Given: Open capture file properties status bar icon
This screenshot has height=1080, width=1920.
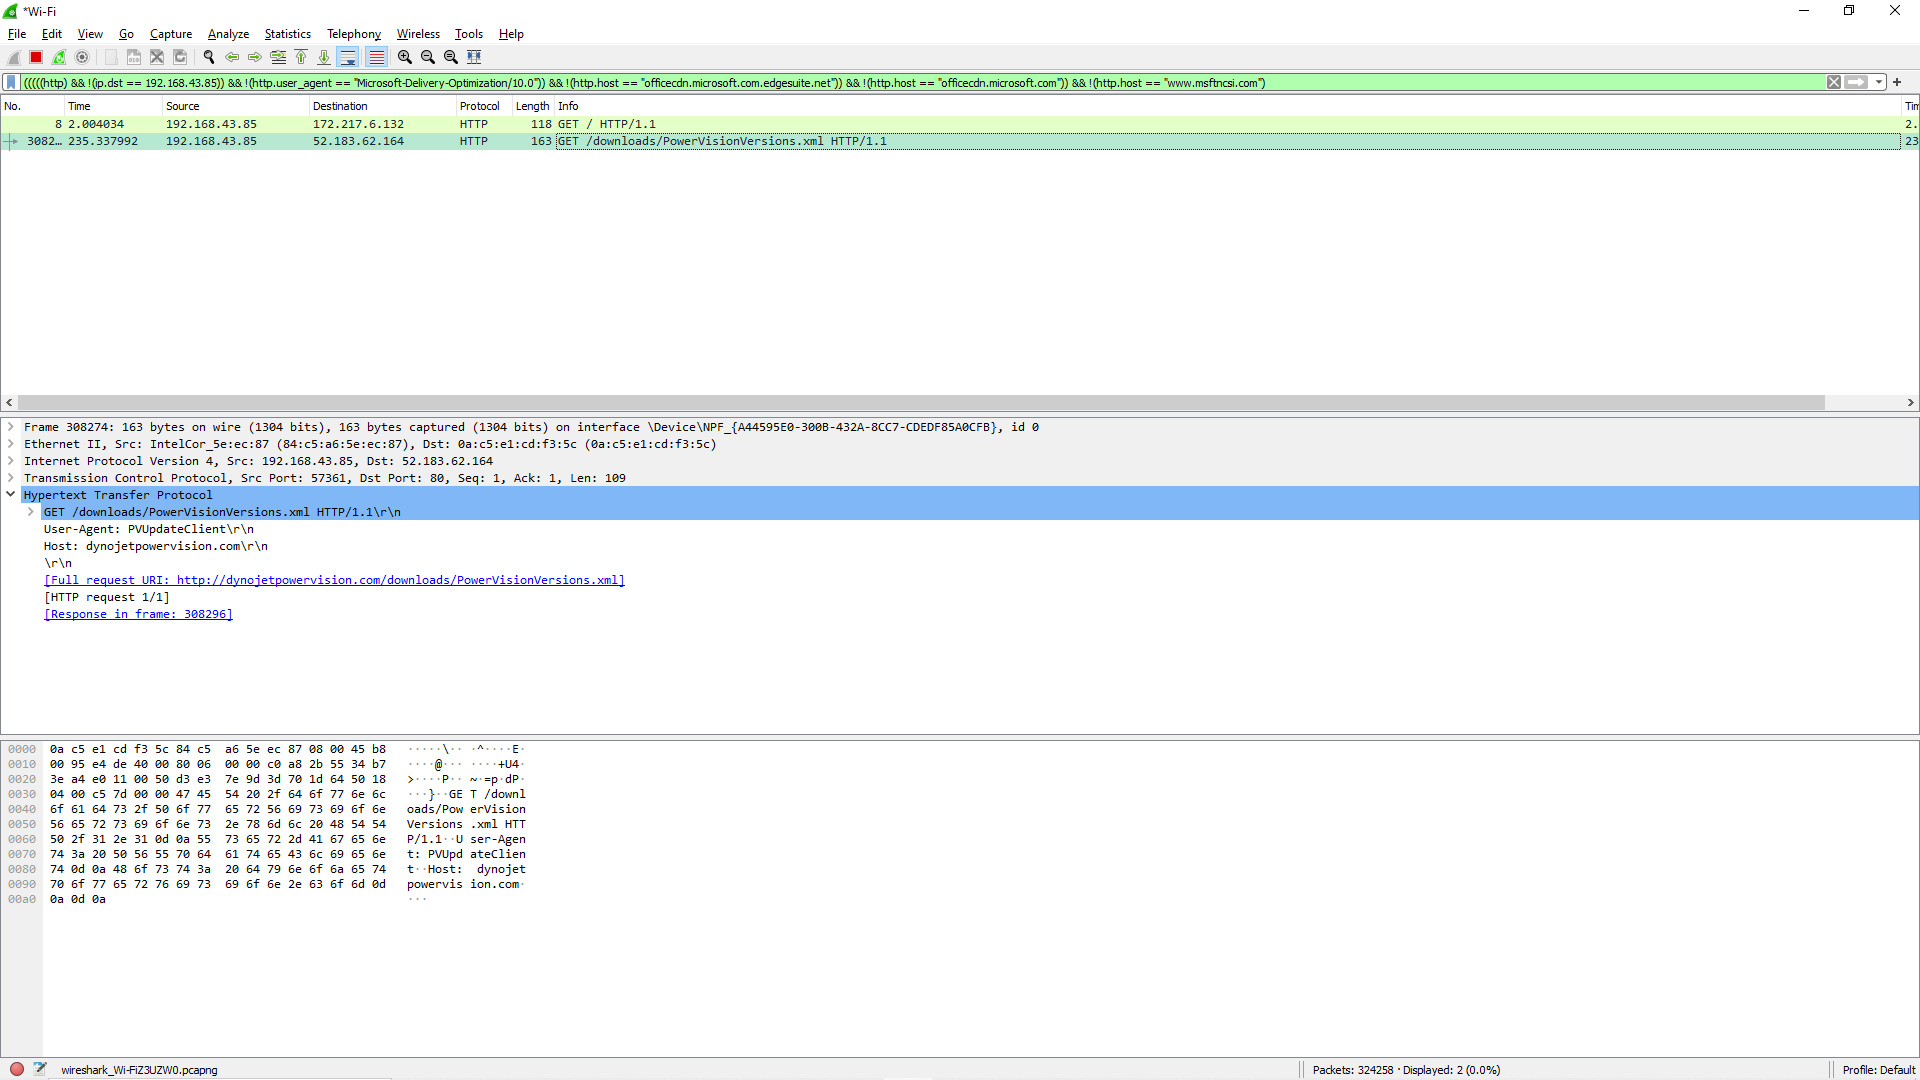Looking at the screenshot, I should [40, 1069].
